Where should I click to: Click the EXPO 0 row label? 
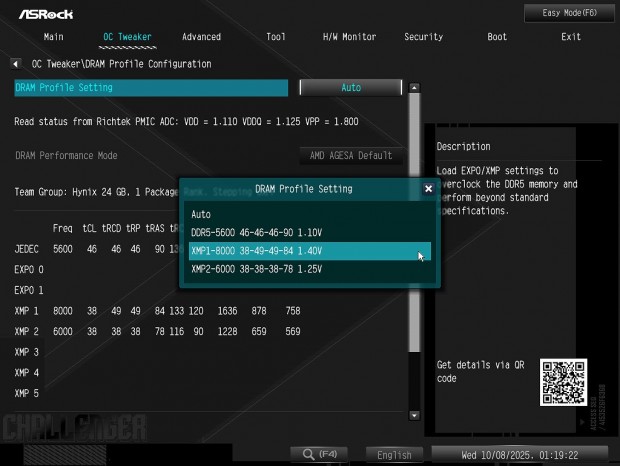[x=29, y=270]
